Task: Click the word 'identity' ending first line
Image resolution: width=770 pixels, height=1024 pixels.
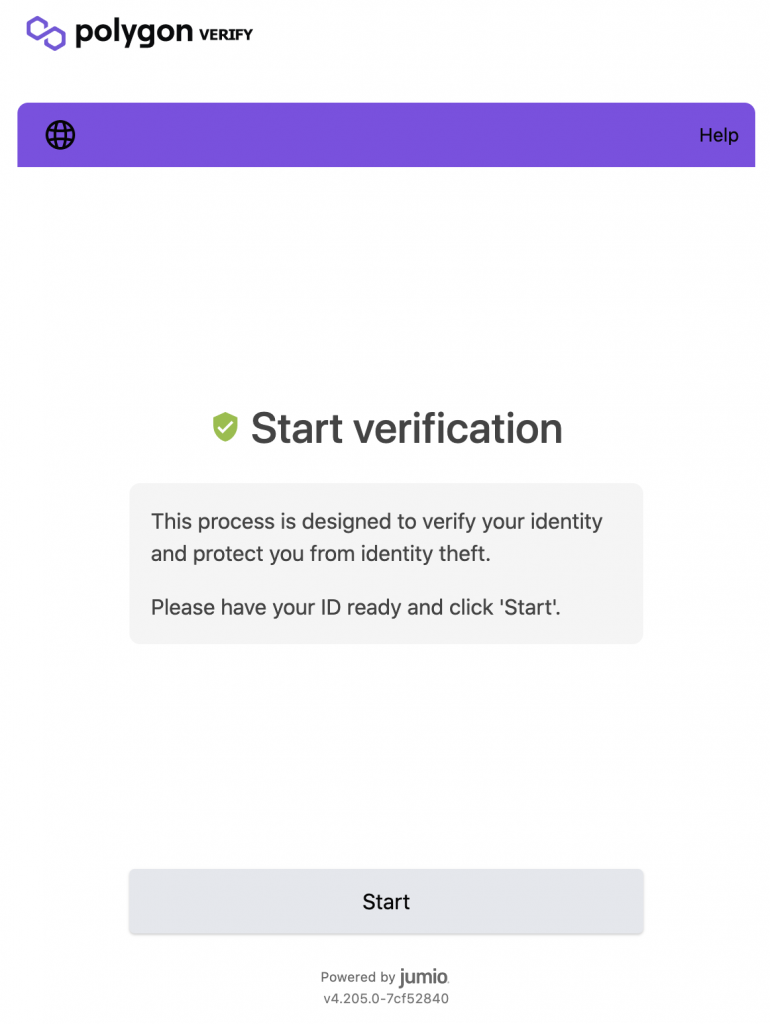Action: click(566, 522)
